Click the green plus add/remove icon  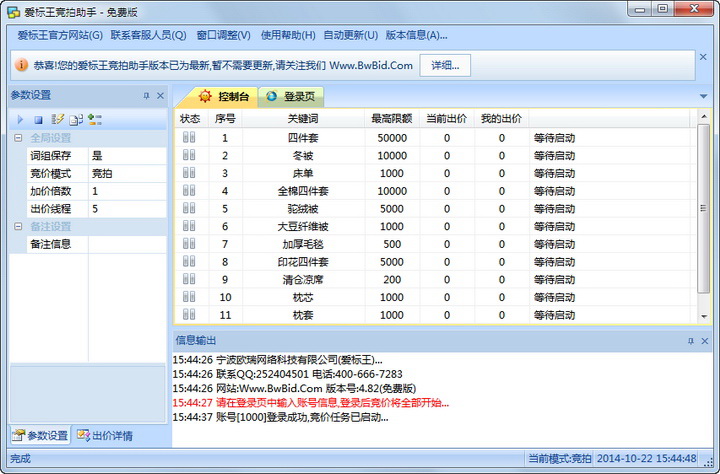[x=95, y=120]
